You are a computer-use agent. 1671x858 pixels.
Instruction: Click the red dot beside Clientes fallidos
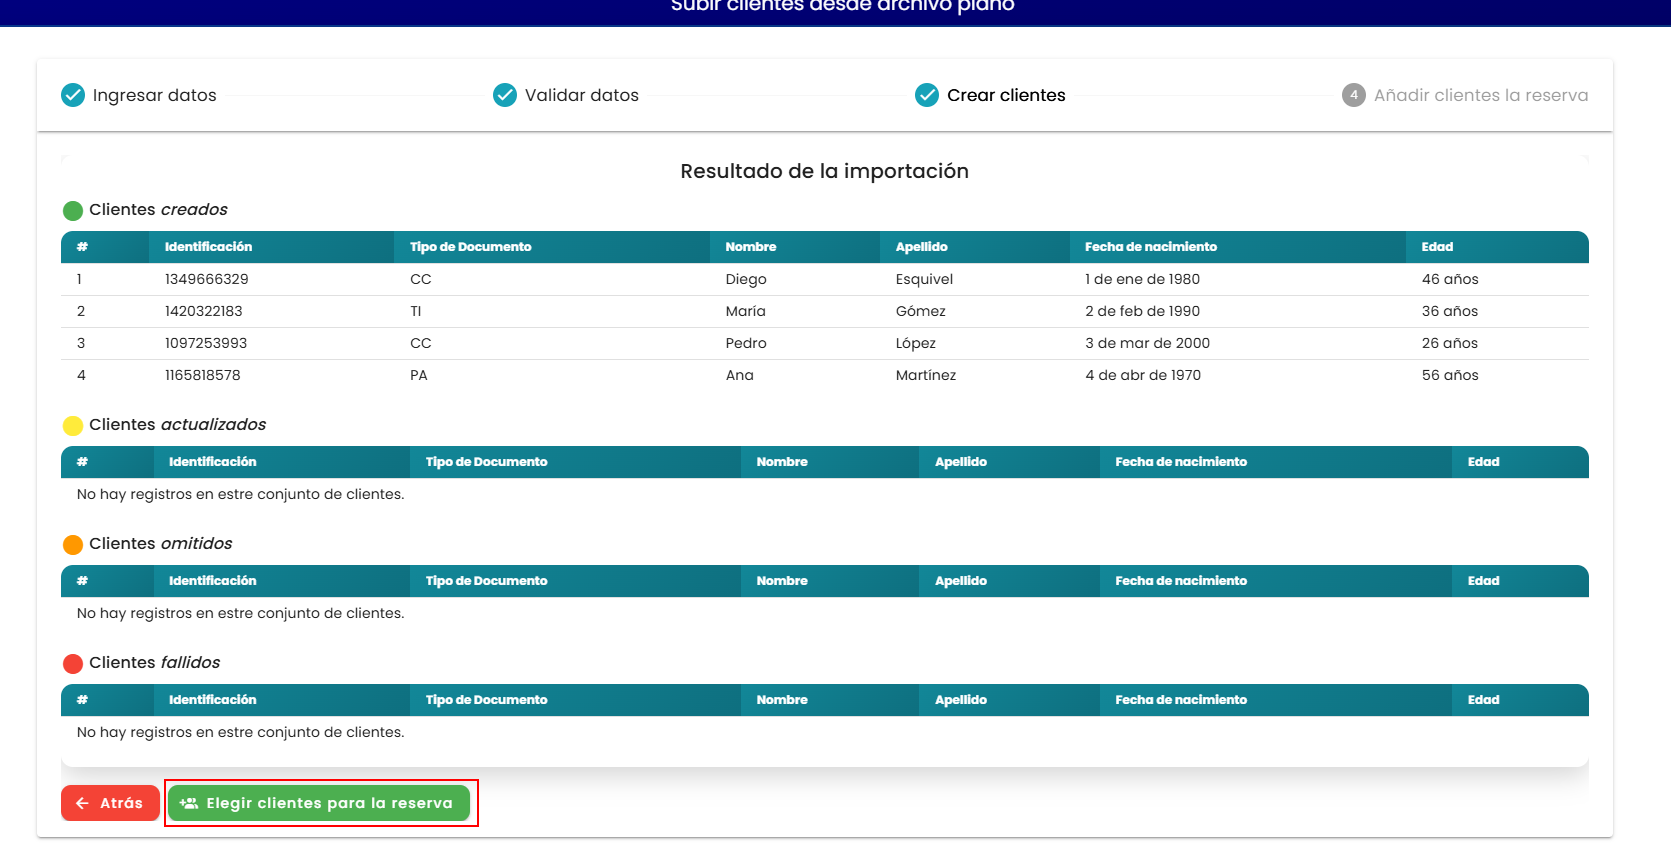click(73, 664)
